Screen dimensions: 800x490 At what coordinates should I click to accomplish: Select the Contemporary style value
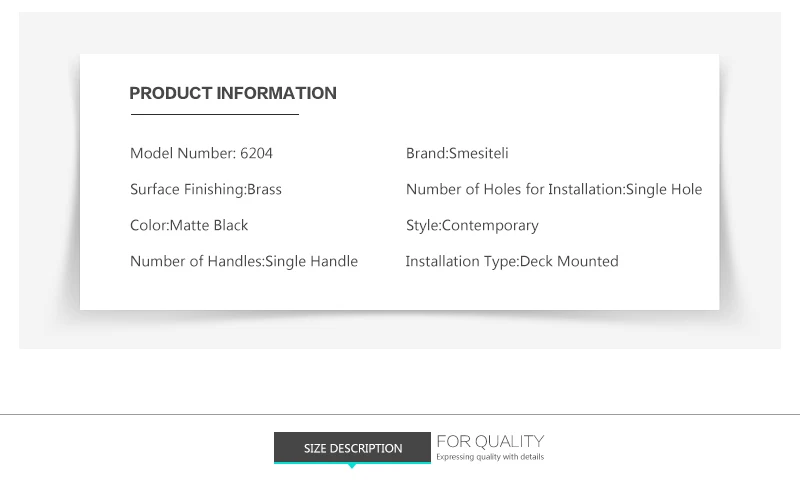click(490, 226)
